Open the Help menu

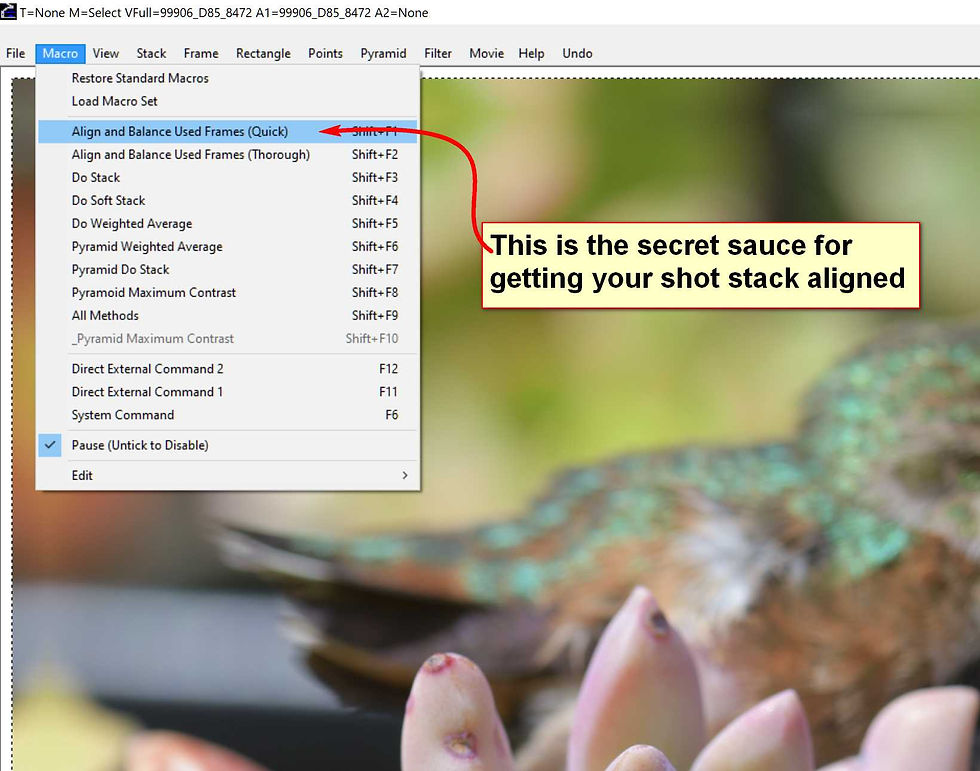[531, 54]
